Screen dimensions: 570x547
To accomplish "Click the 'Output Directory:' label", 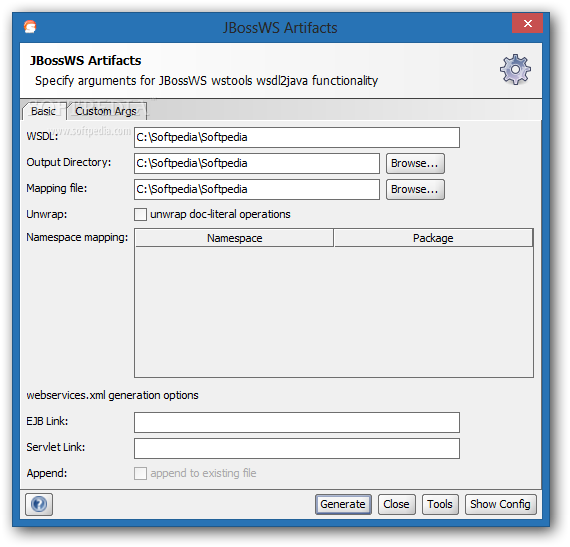I will (x=69, y=162).
